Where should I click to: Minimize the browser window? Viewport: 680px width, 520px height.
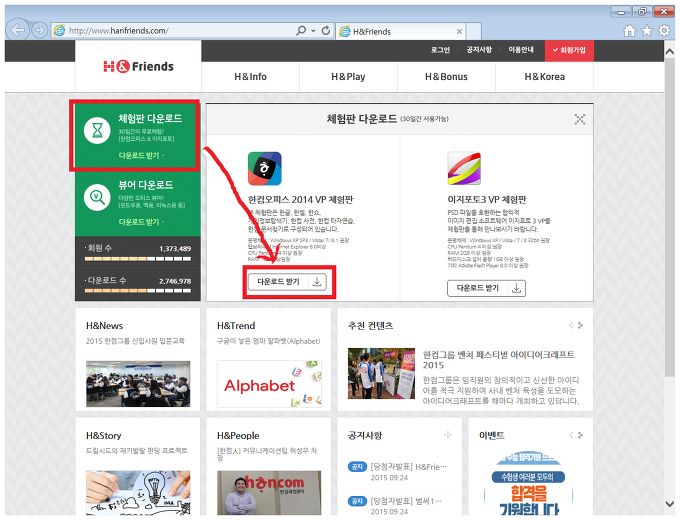[621, 12]
